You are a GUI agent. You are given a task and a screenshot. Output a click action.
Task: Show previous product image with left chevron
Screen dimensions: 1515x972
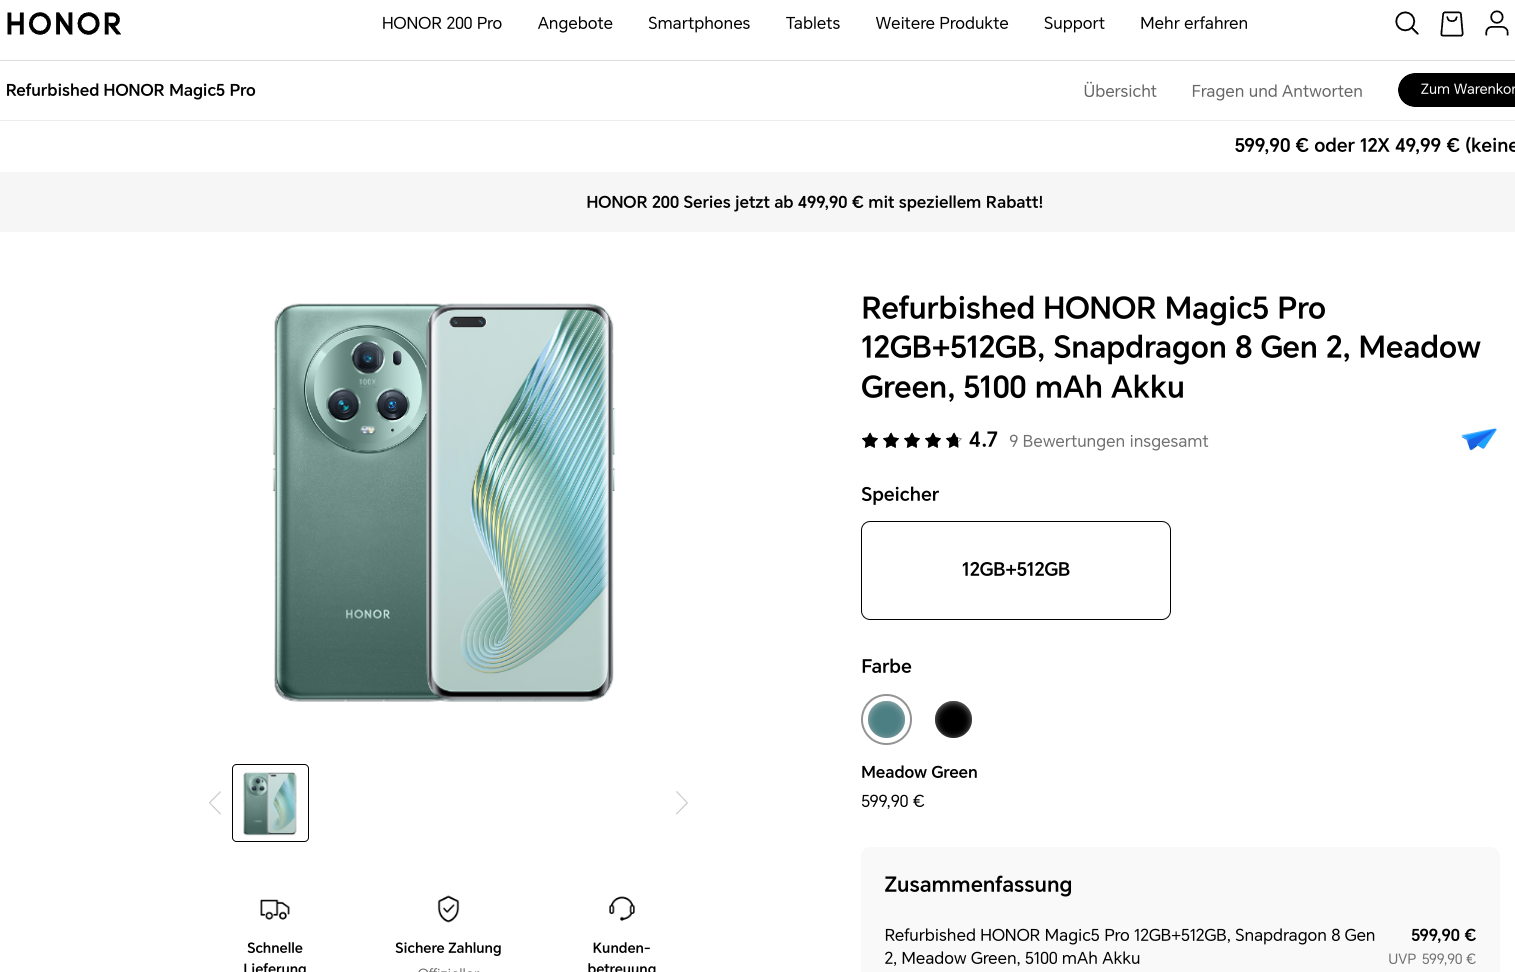tap(215, 803)
